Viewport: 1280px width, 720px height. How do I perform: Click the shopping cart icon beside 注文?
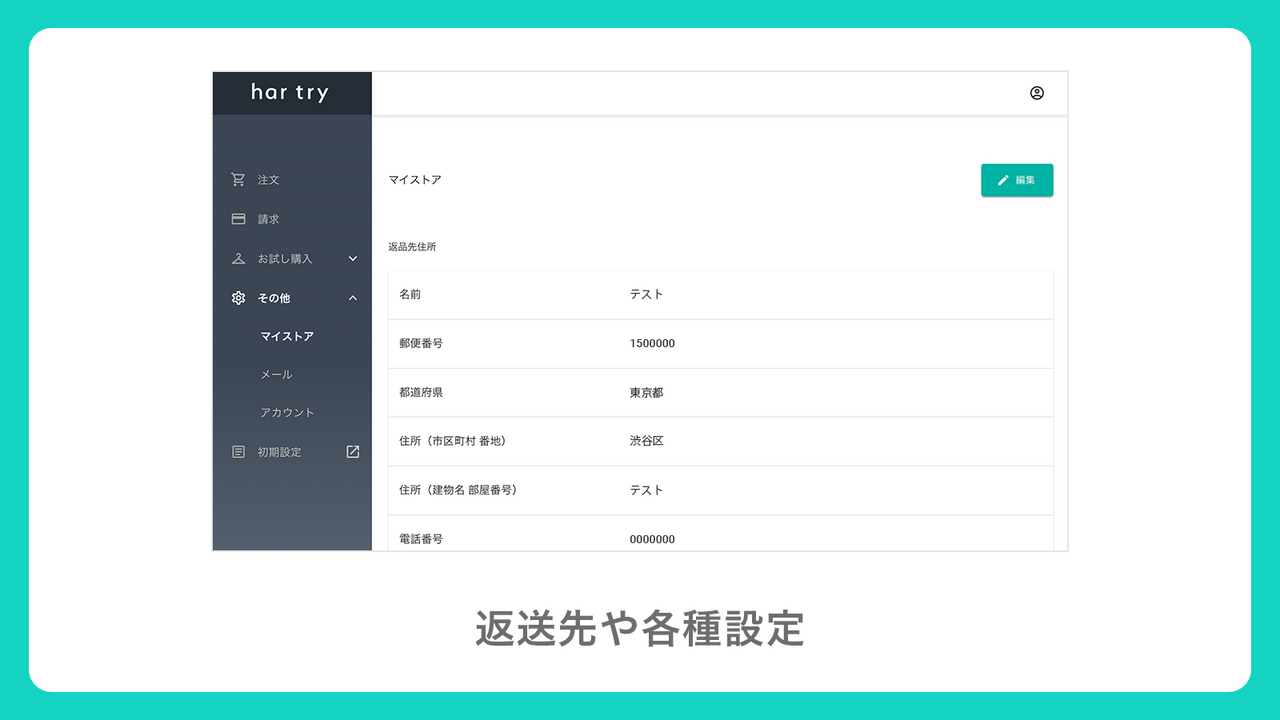[237, 180]
